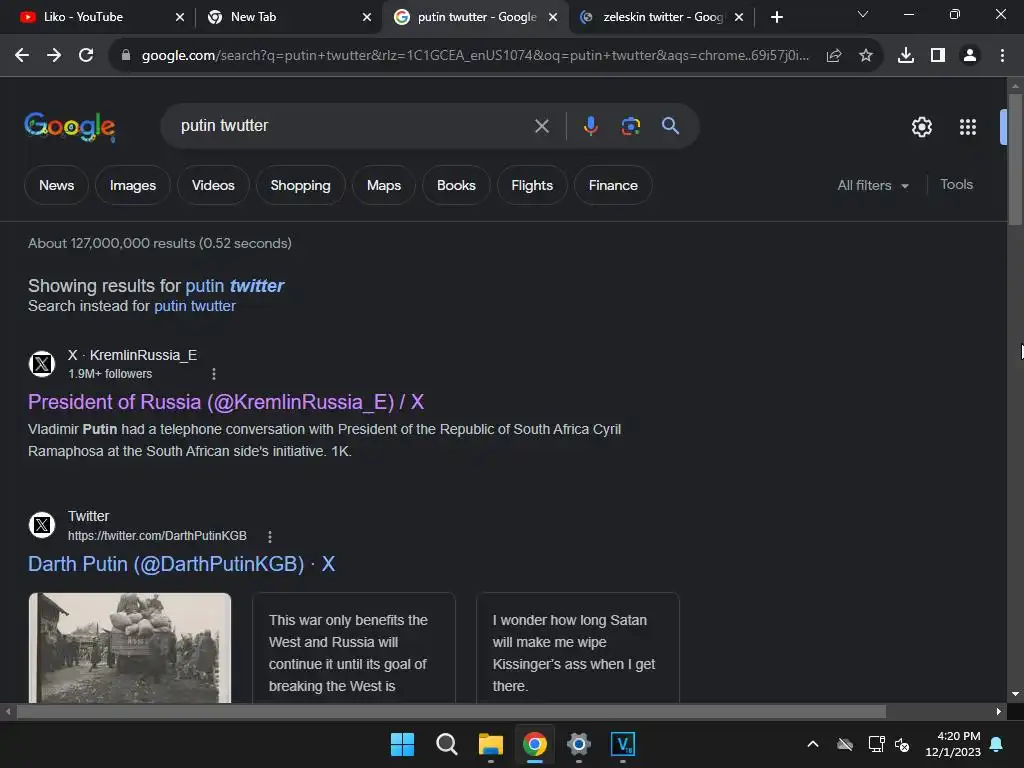Search by image with Google Lens icon

[630, 126]
